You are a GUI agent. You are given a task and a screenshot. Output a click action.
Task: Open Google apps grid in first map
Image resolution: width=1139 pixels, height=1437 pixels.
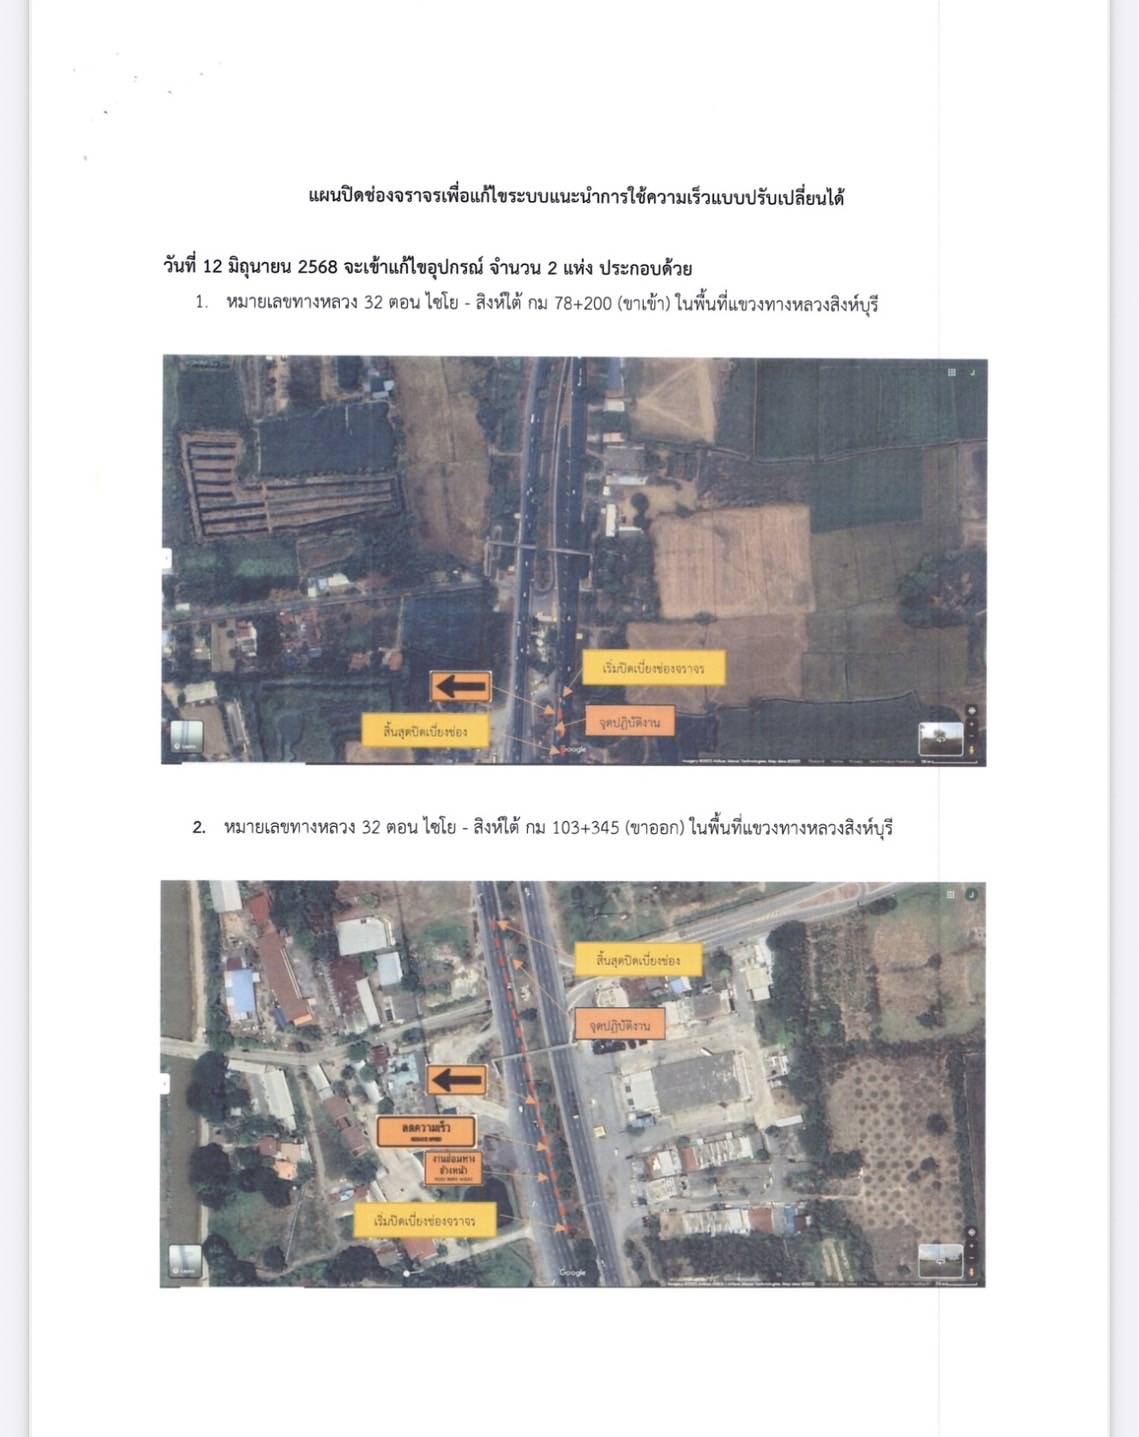951,372
